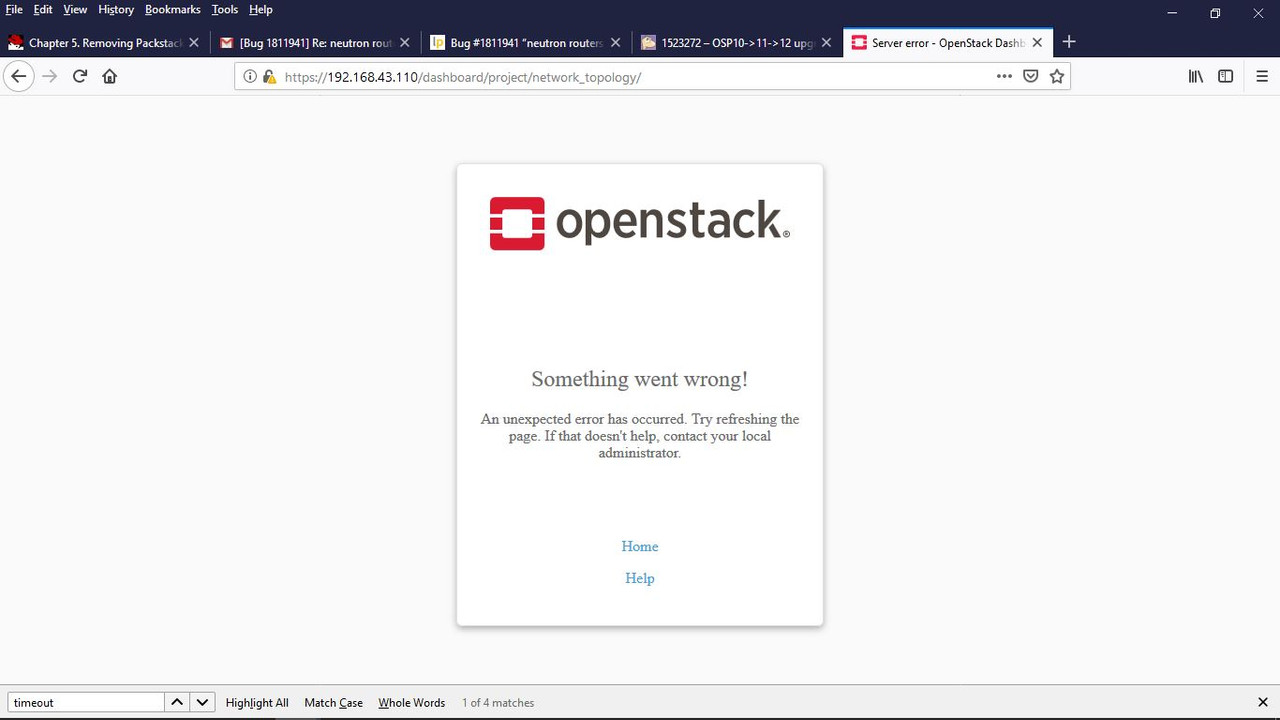The width and height of the screenshot is (1280, 720).
Task: Bookmark this page with the star
Action: click(x=1057, y=76)
